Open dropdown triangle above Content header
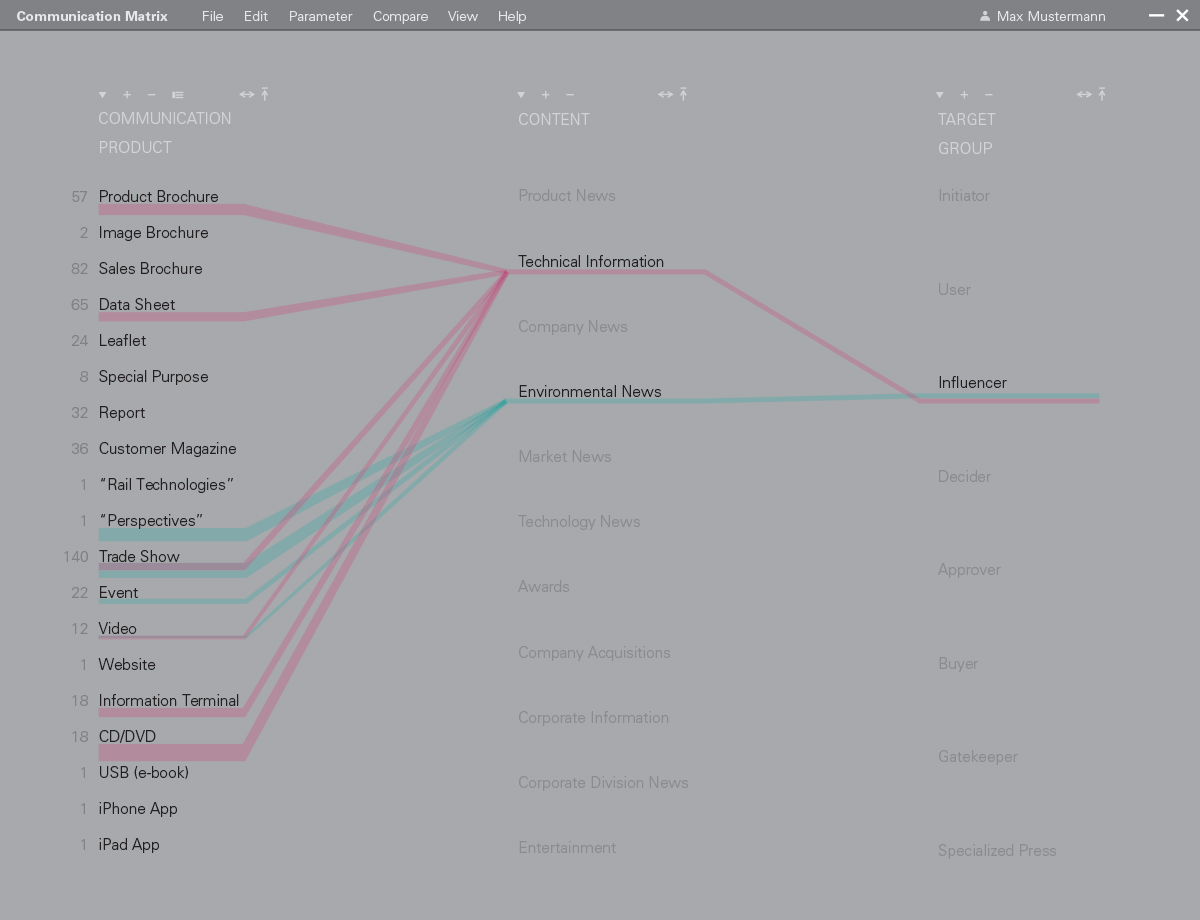 521,95
